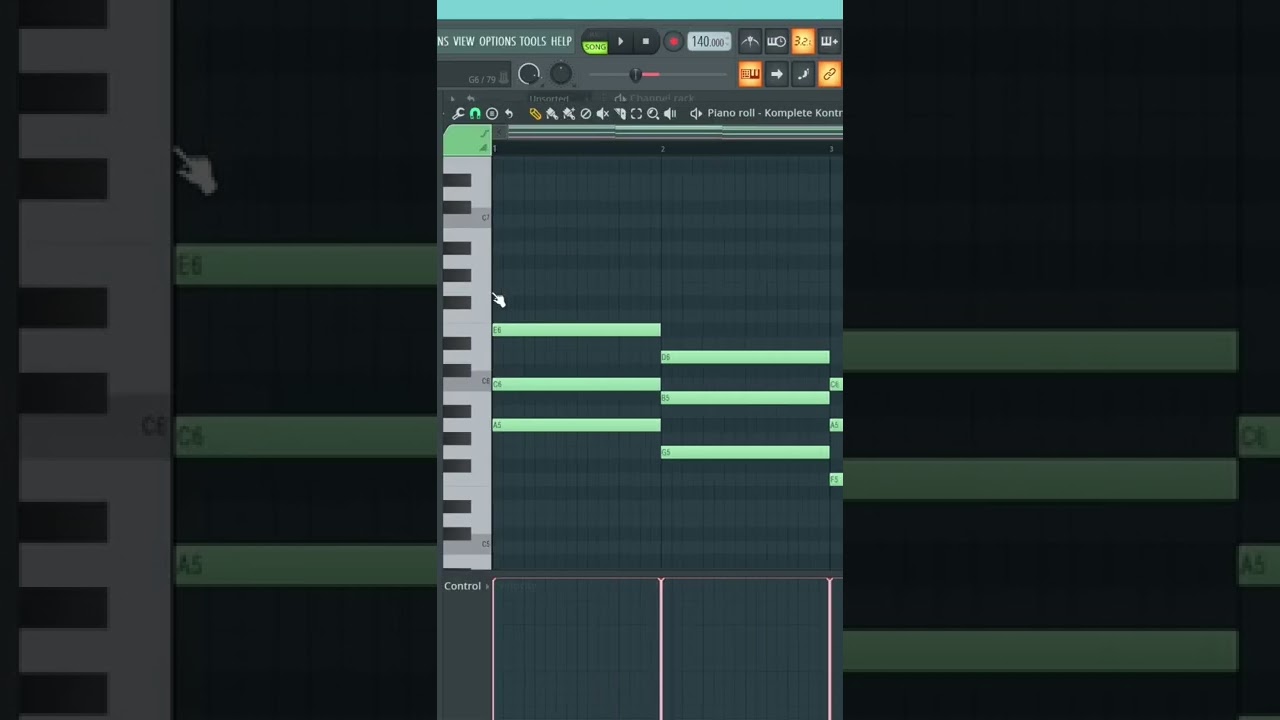Click bar 3 marker on timeline
Image resolution: width=1280 pixels, height=720 pixels.
coord(831,149)
